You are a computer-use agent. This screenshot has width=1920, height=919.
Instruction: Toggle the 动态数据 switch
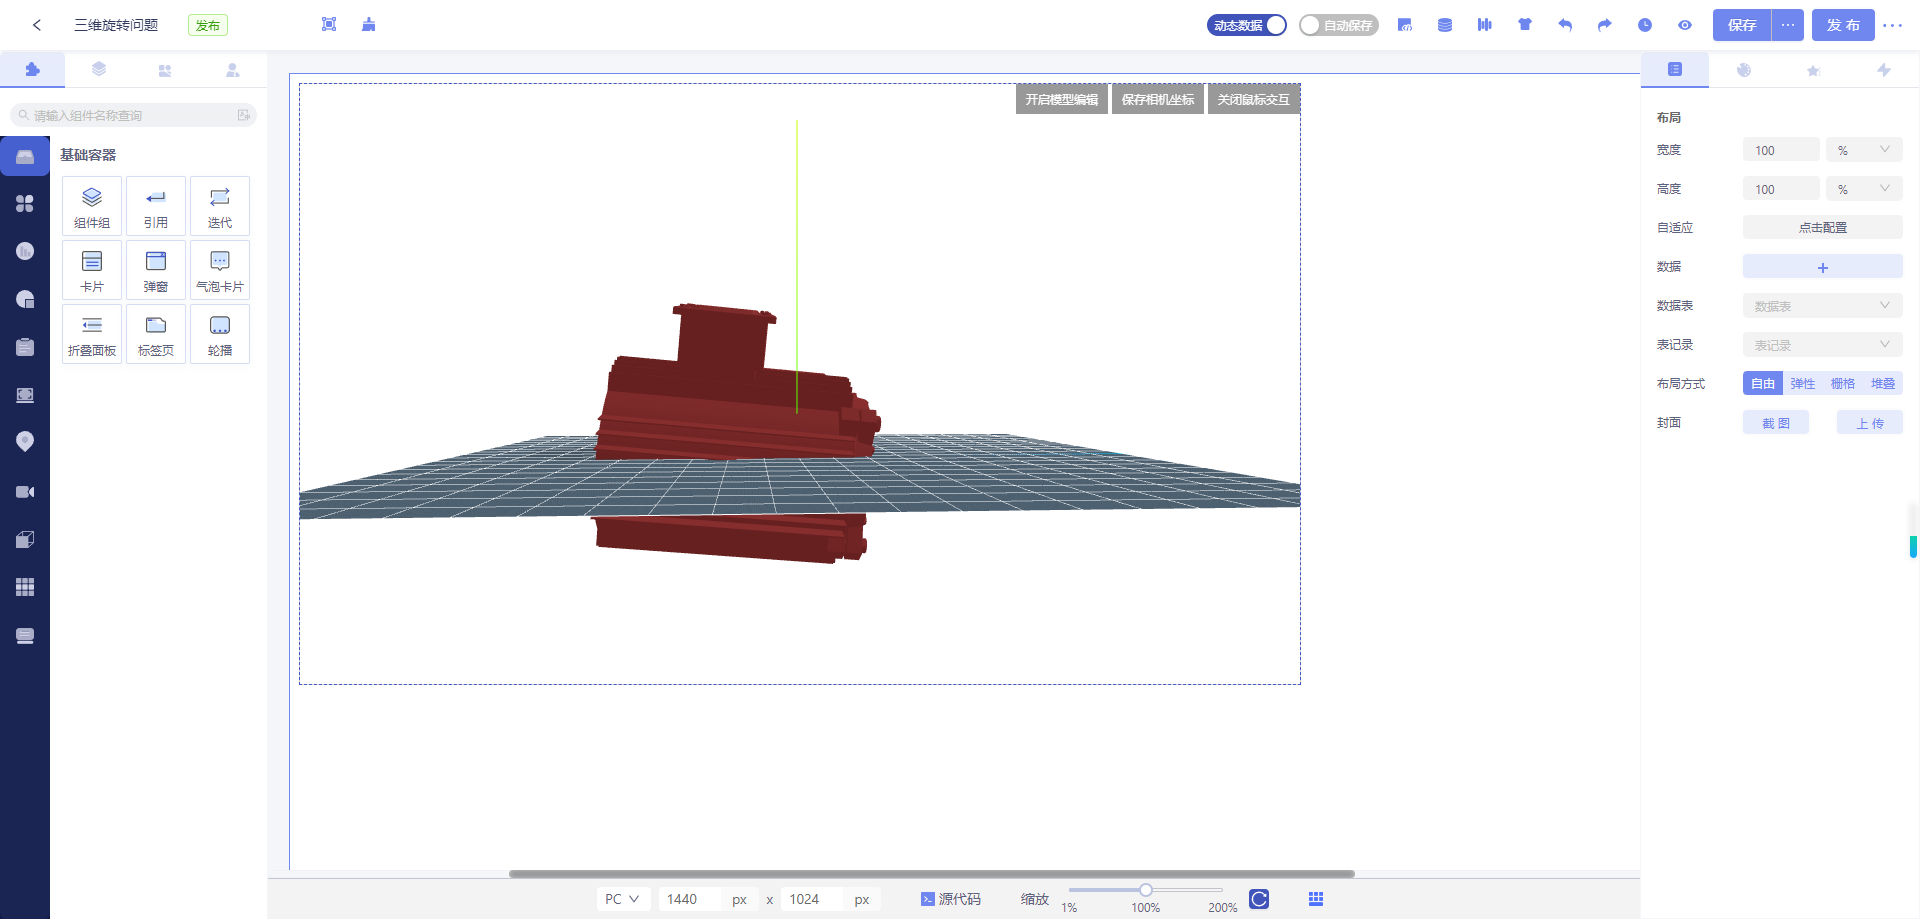(x=1247, y=25)
